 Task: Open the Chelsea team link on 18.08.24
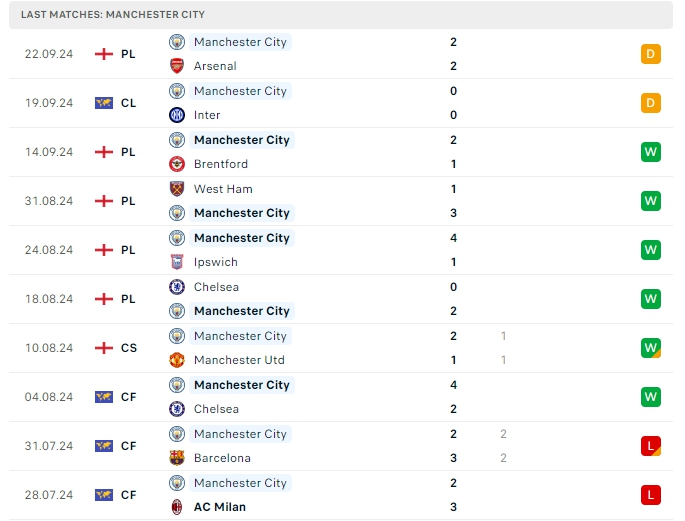coord(216,287)
